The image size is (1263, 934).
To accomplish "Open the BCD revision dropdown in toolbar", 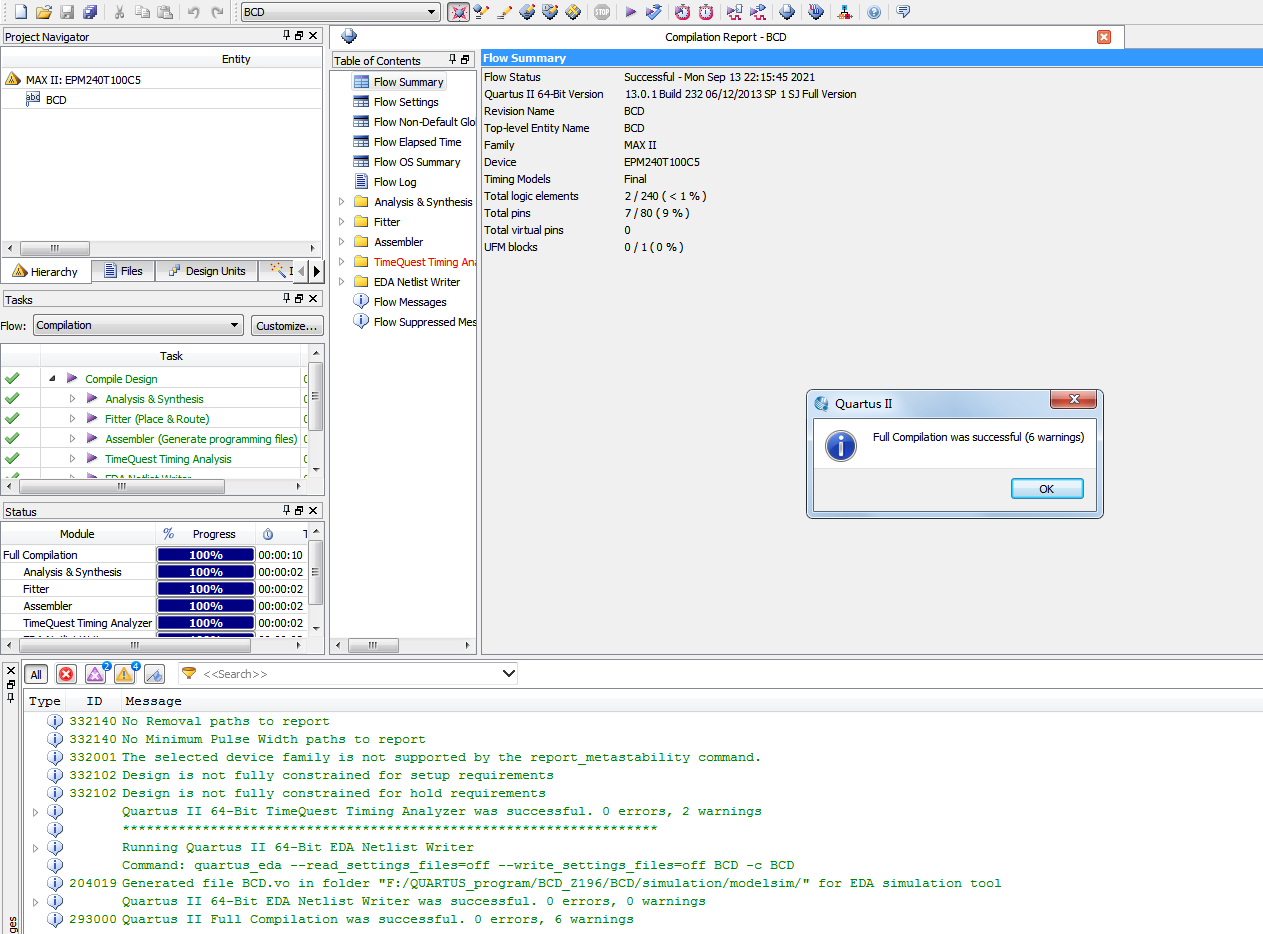I will pos(340,12).
